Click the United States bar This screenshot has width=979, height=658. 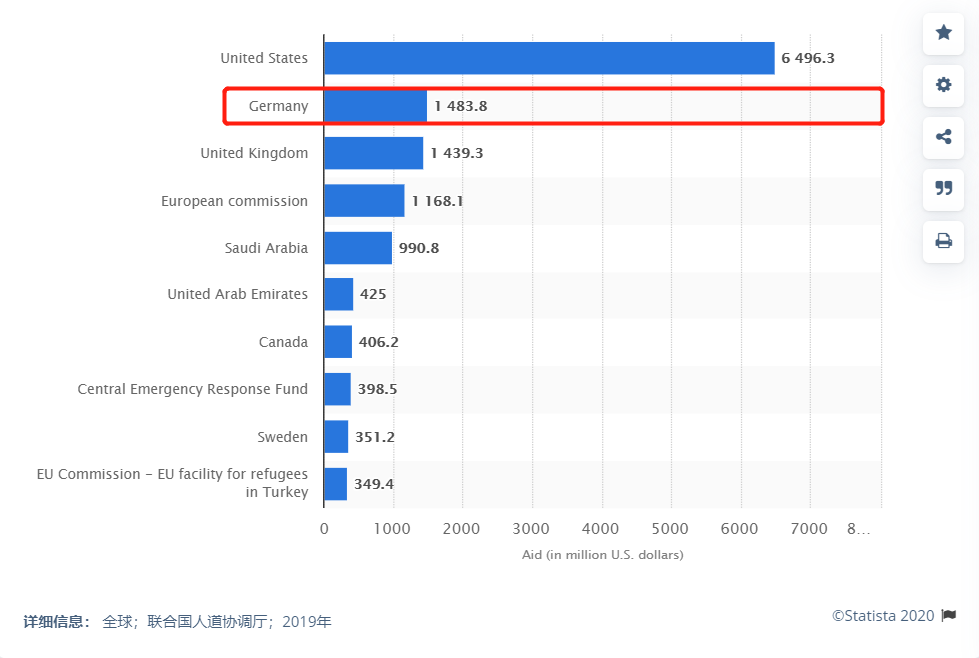pyautogui.click(x=548, y=58)
